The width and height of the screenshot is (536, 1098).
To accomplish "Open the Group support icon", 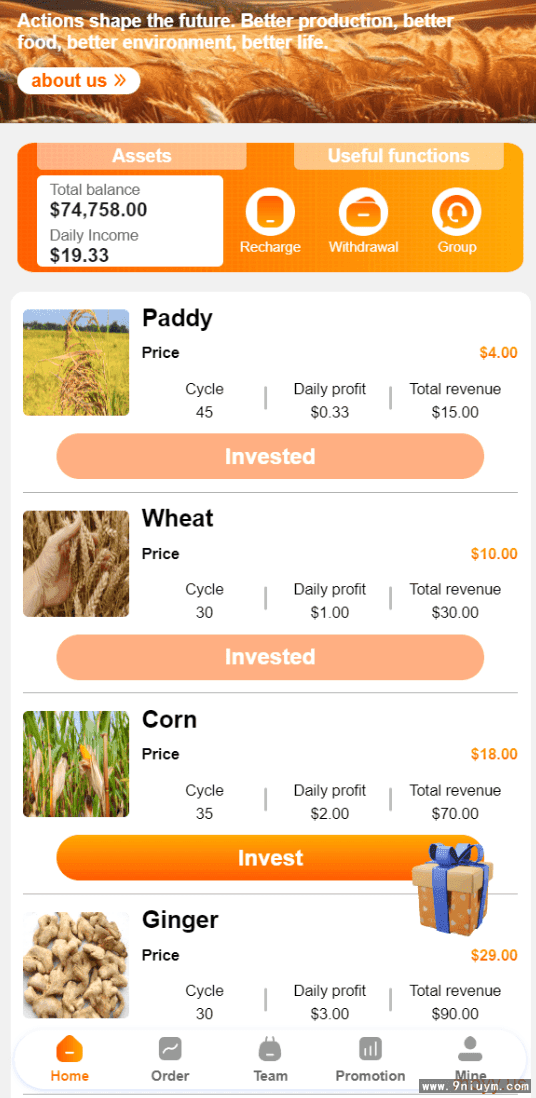I will 457,212.
